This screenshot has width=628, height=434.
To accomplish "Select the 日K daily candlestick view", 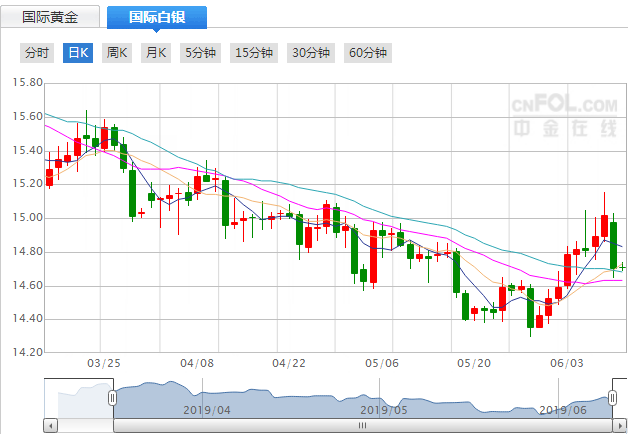I will pyautogui.click(x=77, y=53).
